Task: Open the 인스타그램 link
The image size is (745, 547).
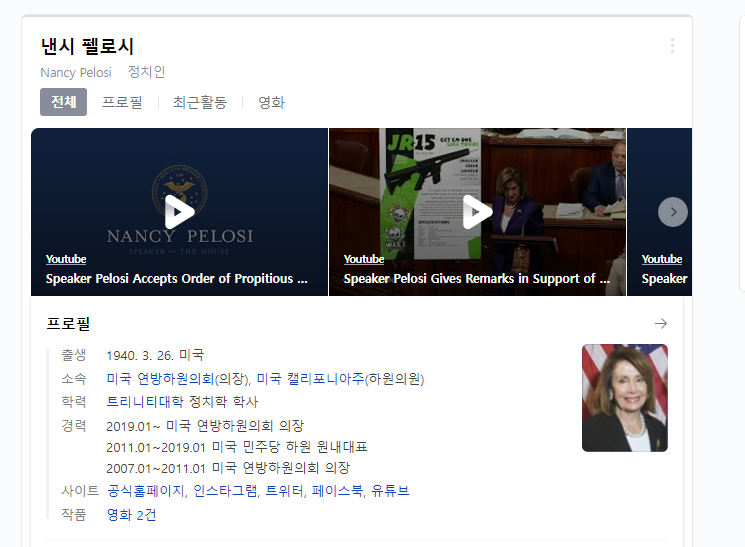Action: (225, 490)
